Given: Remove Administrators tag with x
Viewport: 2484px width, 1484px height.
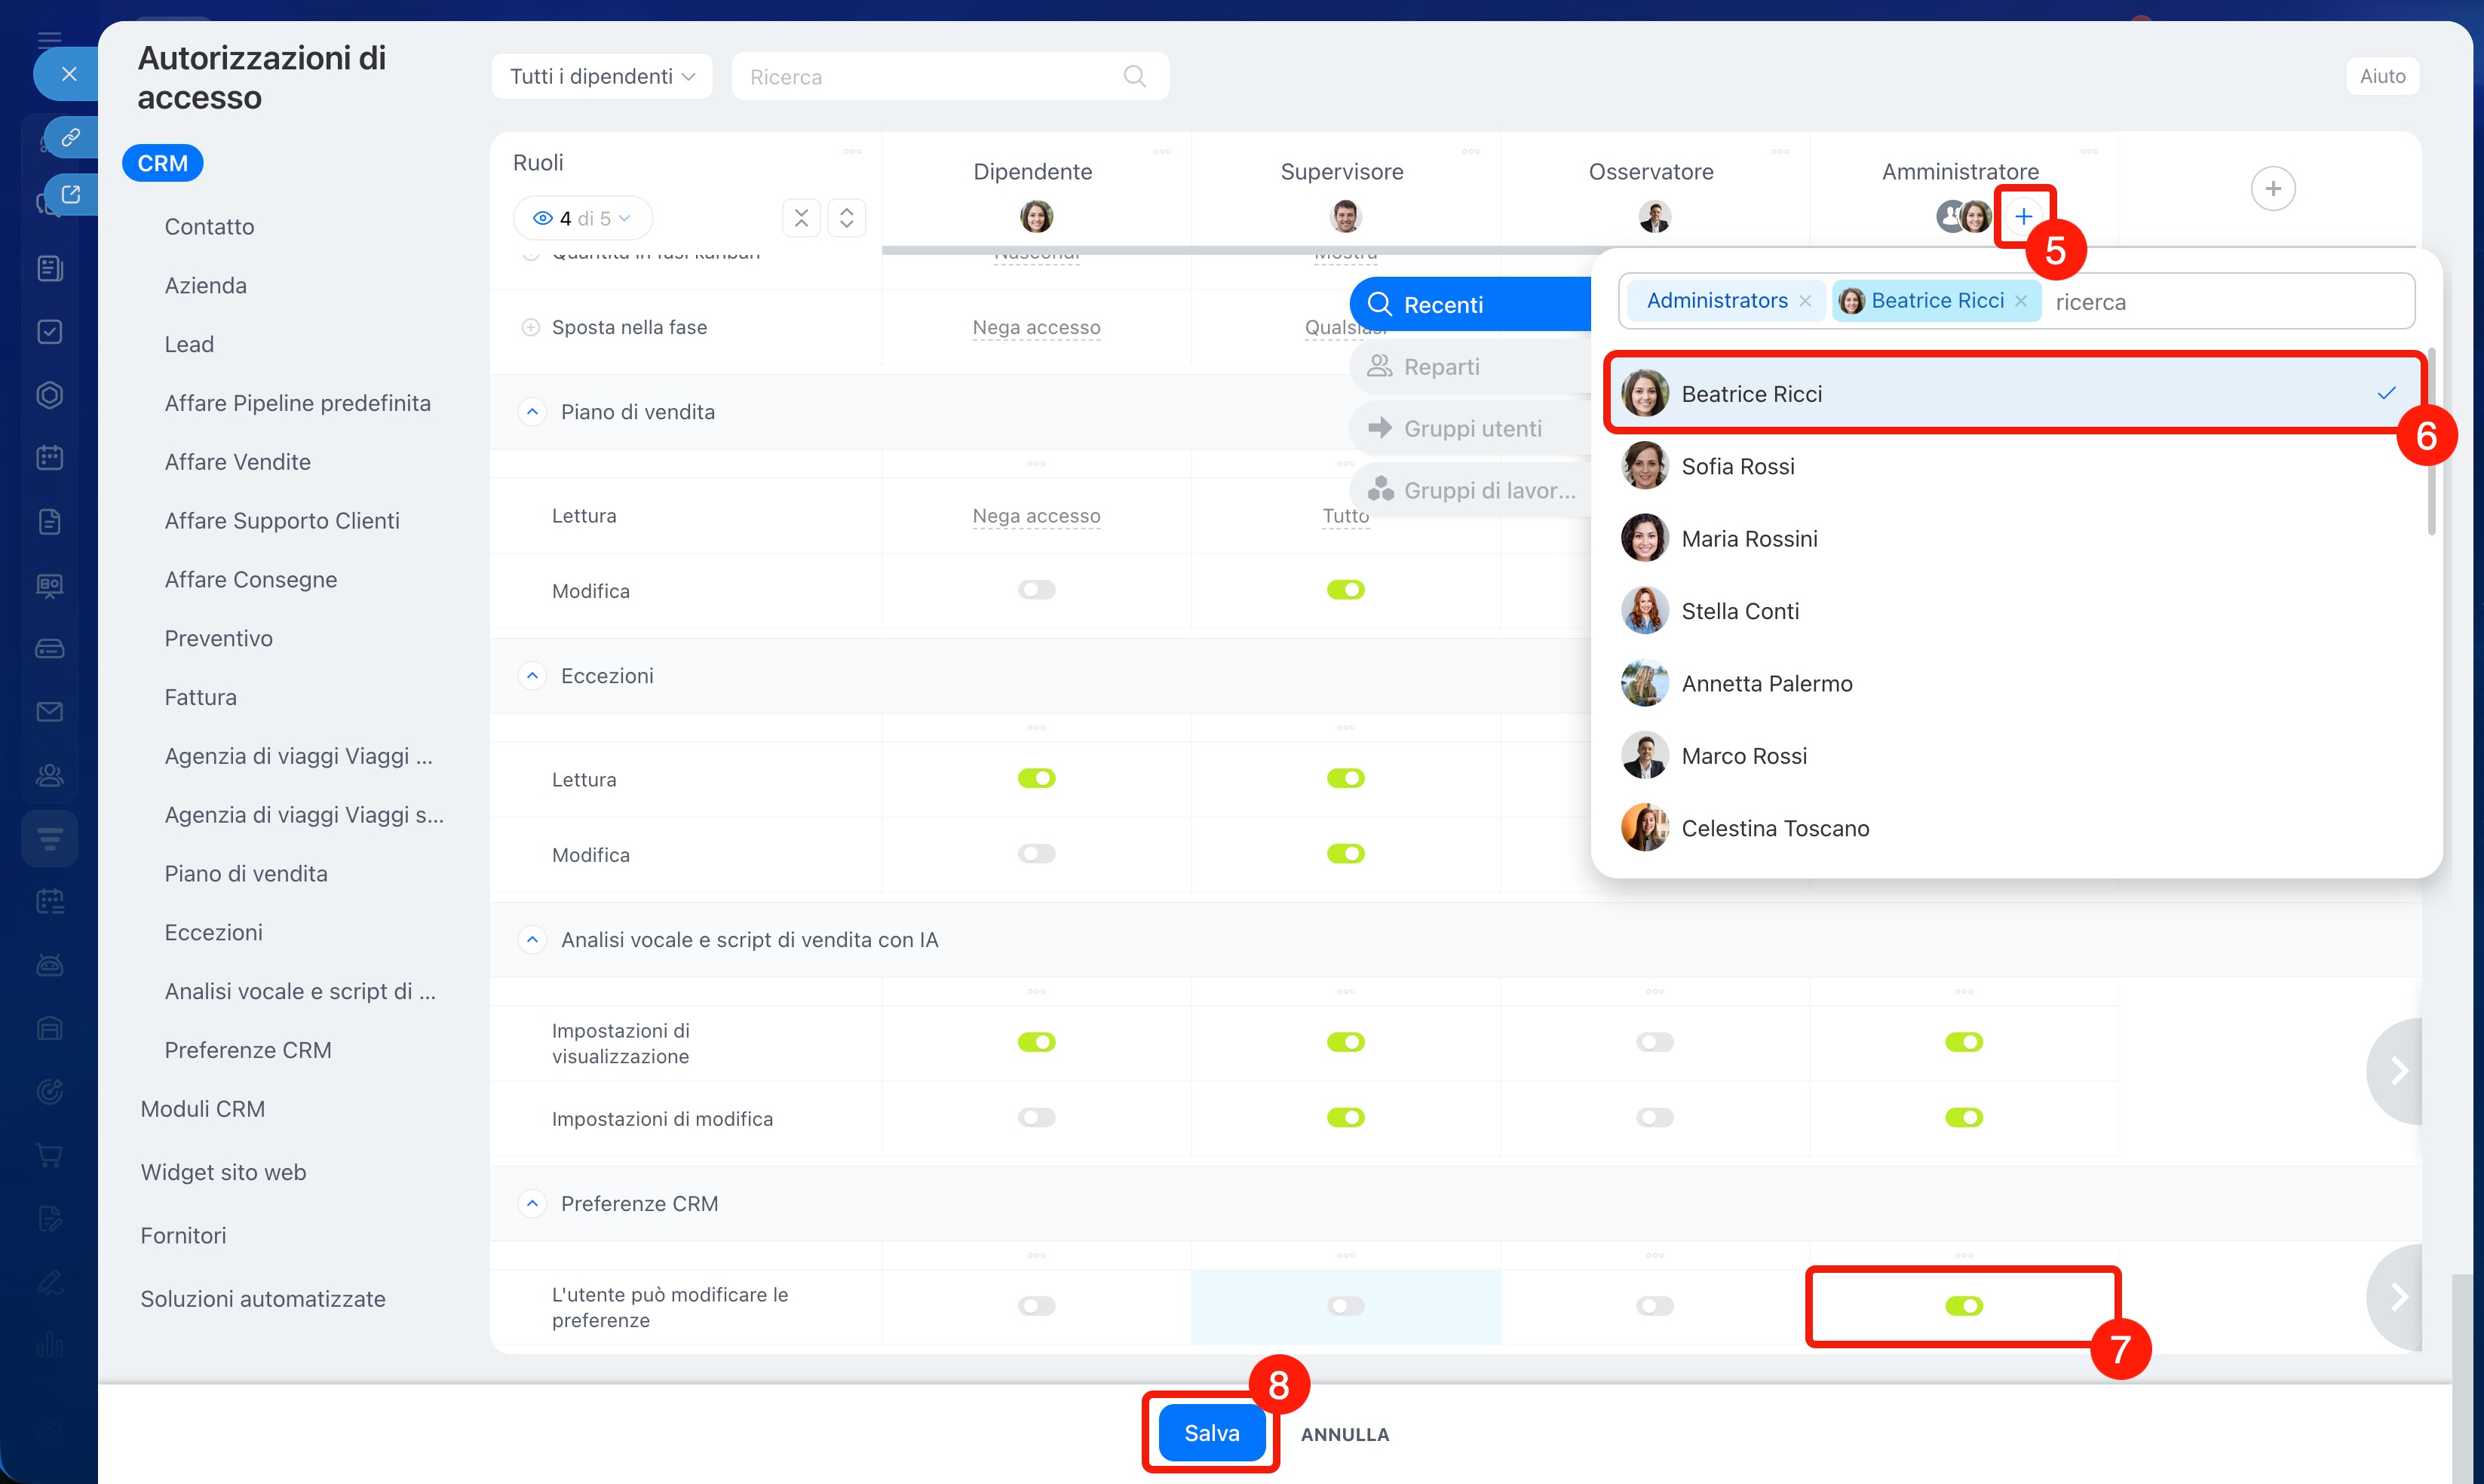Looking at the screenshot, I should tap(1805, 301).
